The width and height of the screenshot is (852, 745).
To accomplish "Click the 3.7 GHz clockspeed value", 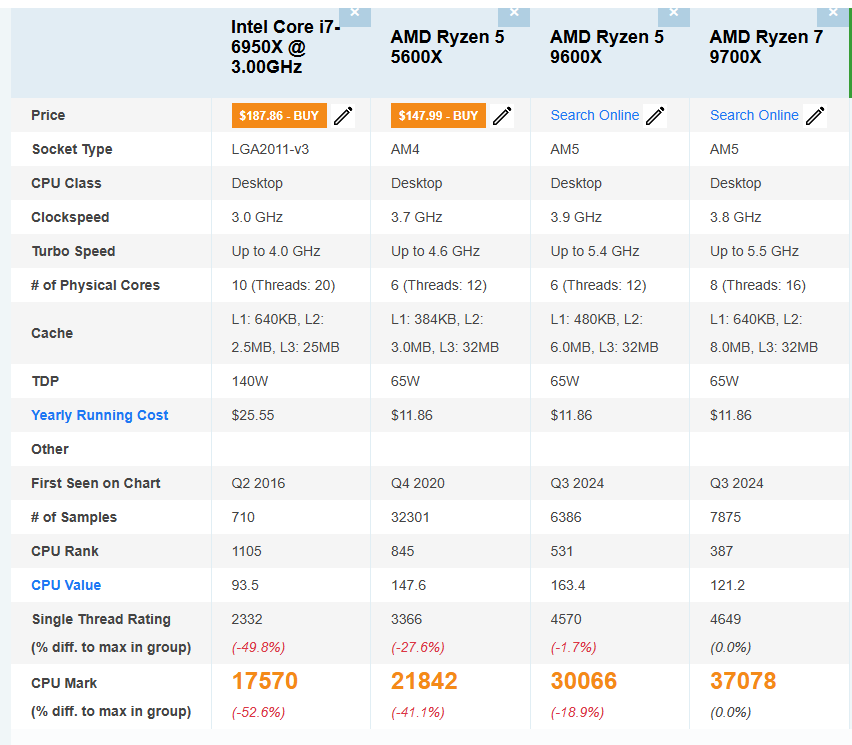I will [417, 217].
